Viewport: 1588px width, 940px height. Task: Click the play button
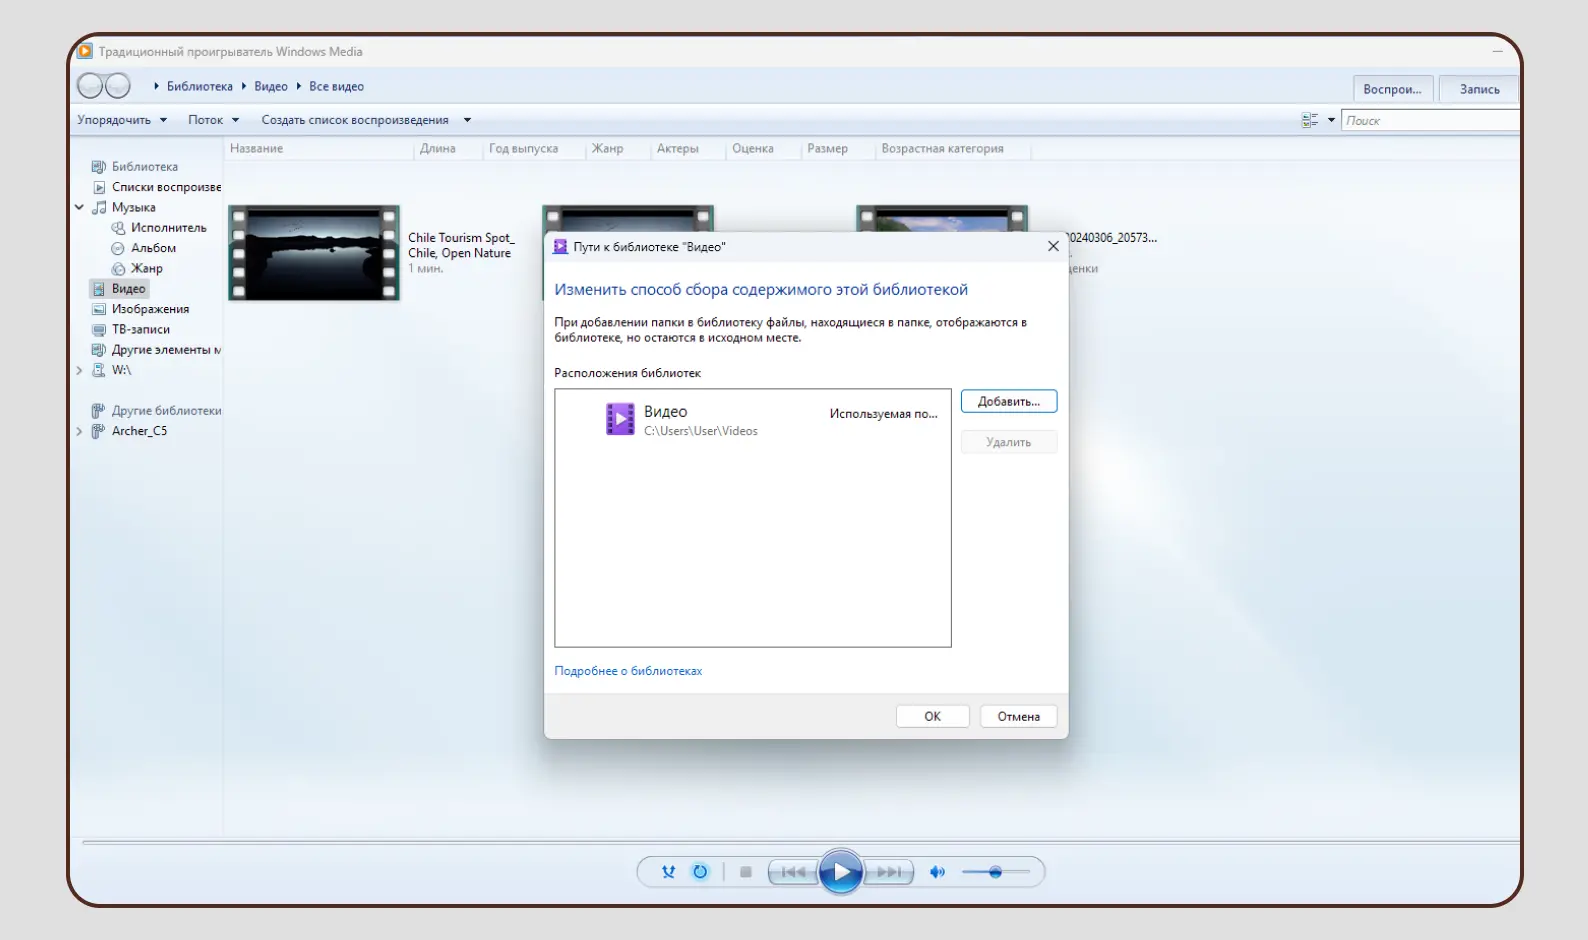[841, 872]
